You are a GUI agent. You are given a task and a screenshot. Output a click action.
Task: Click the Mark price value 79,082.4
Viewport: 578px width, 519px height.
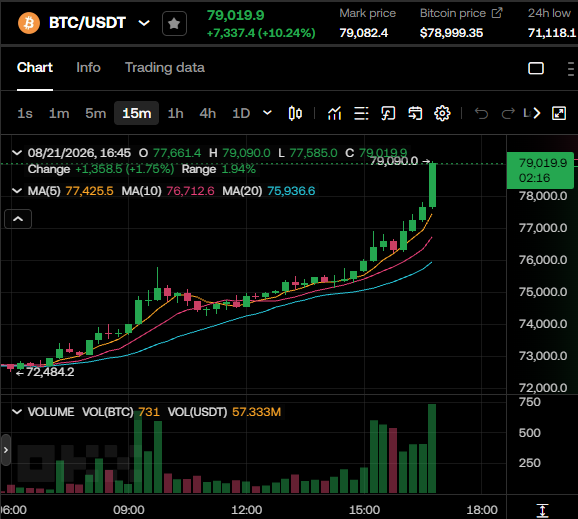pyautogui.click(x=363, y=33)
